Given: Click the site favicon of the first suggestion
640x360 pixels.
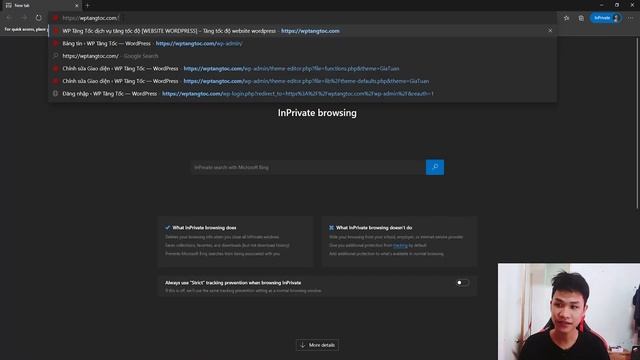Looking at the screenshot, I should click(56, 31).
